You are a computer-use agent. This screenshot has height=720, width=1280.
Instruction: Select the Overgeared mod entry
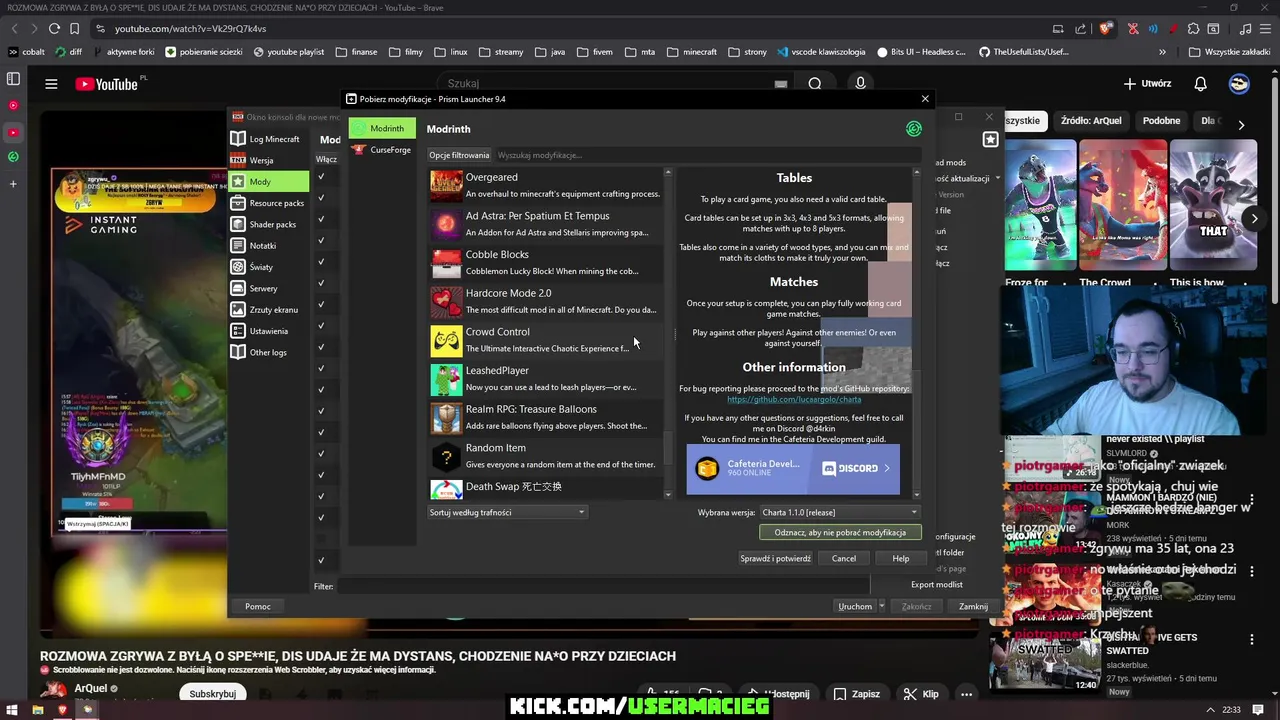click(546, 185)
